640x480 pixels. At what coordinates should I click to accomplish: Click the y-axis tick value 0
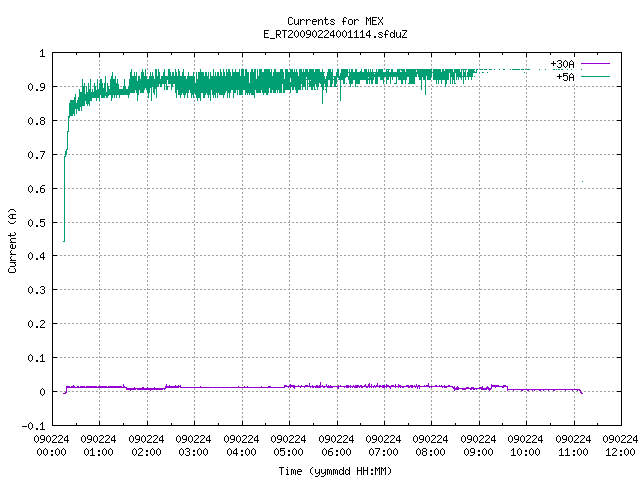pyautogui.click(x=42, y=392)
